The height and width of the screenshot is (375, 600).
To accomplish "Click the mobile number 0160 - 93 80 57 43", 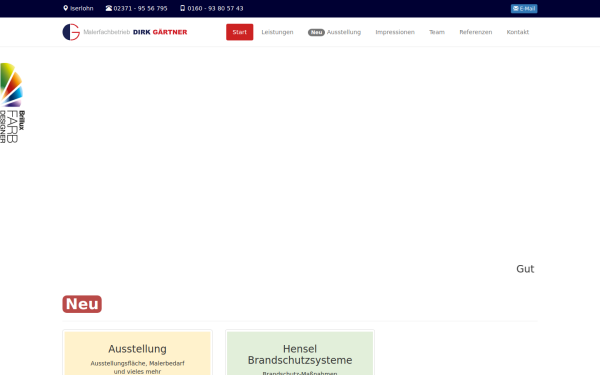I will coord(215,8).
